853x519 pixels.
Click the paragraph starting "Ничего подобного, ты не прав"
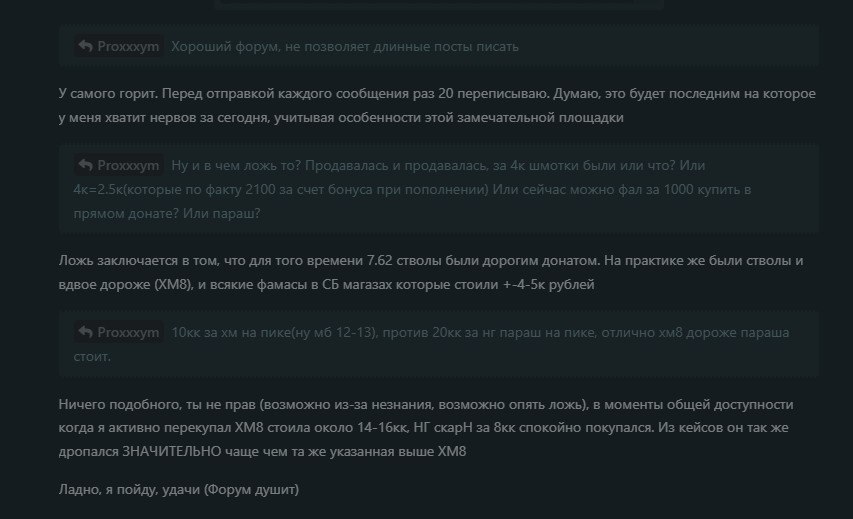426,428
